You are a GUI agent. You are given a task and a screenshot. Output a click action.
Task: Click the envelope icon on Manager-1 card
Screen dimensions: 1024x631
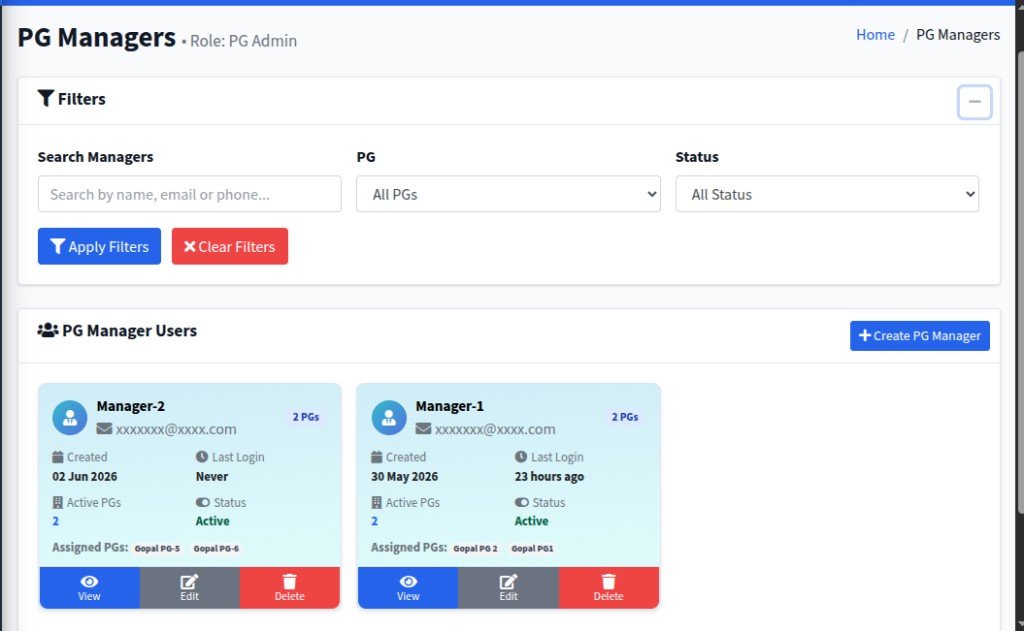coord(423,429)
